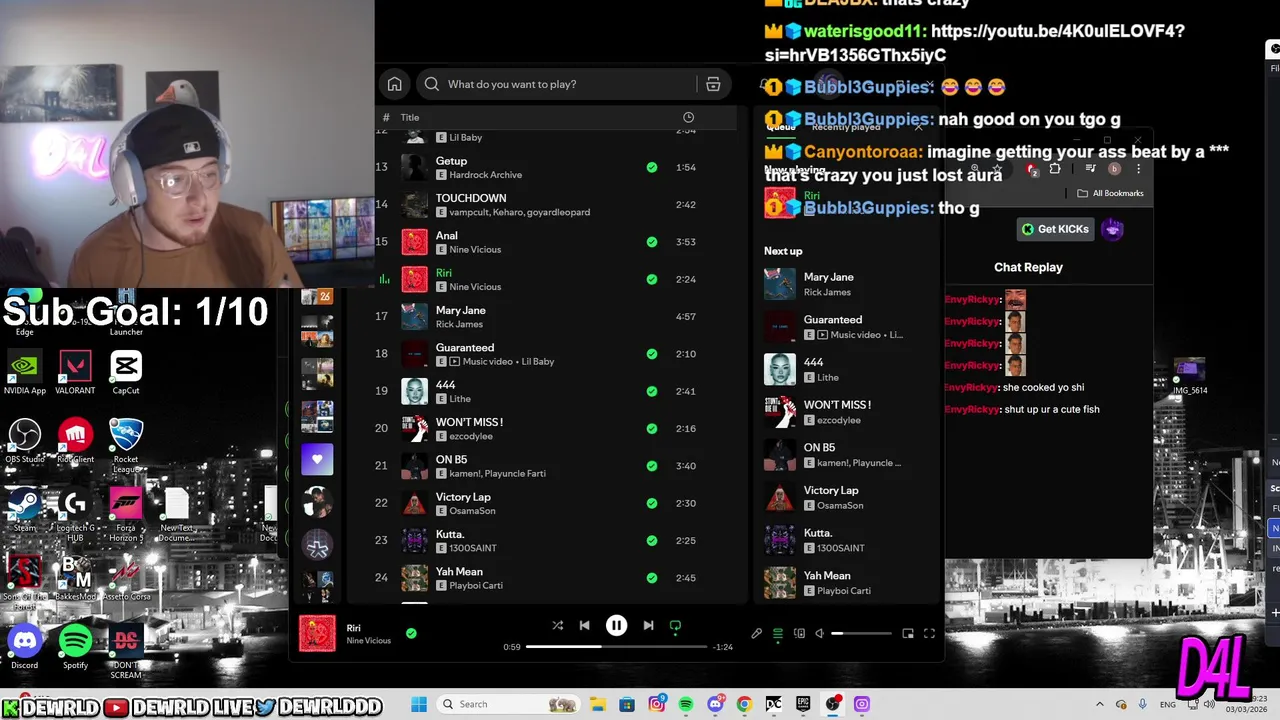
Task: Seek using the song progress bar
Action: click(x=616, y=647)
